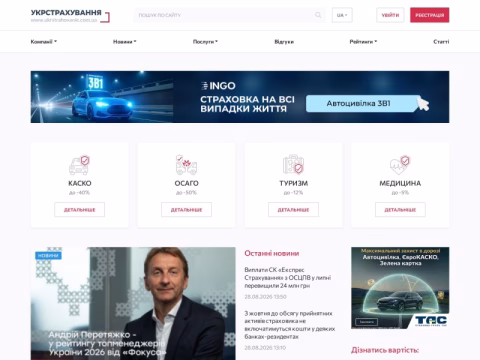This screenshot has height=360, width=480.
Task: Click the до -12% discount text
Action: point(293,193)
